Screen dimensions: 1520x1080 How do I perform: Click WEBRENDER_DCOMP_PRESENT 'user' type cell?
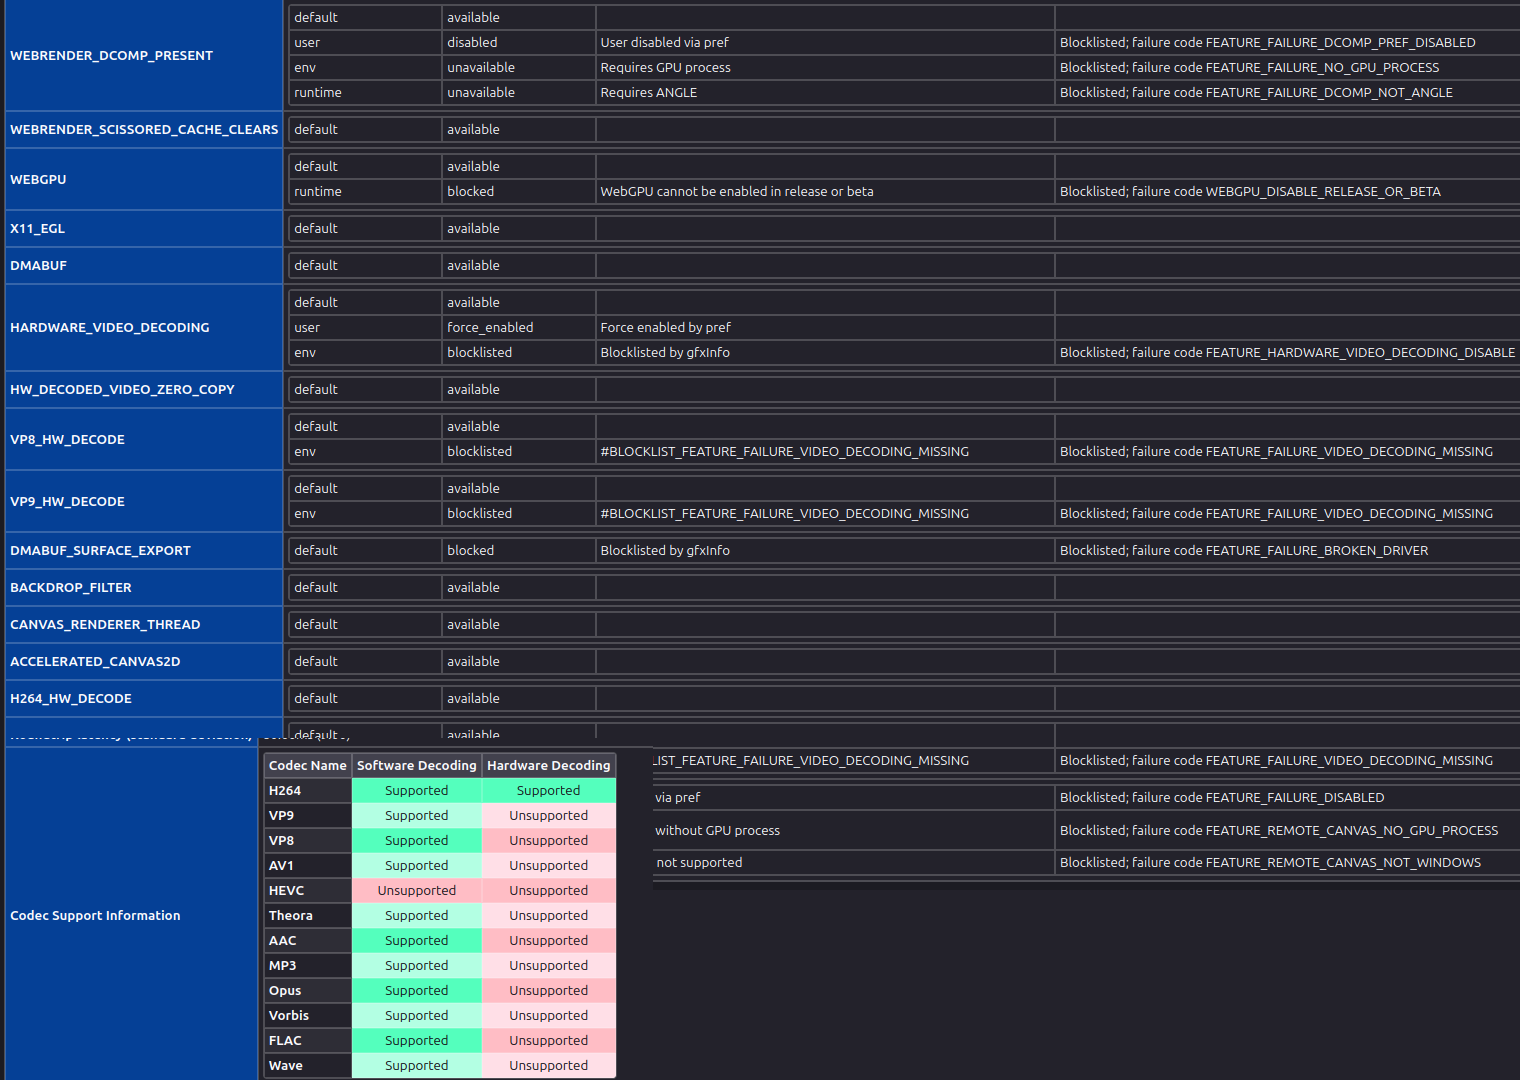point(365,42)
